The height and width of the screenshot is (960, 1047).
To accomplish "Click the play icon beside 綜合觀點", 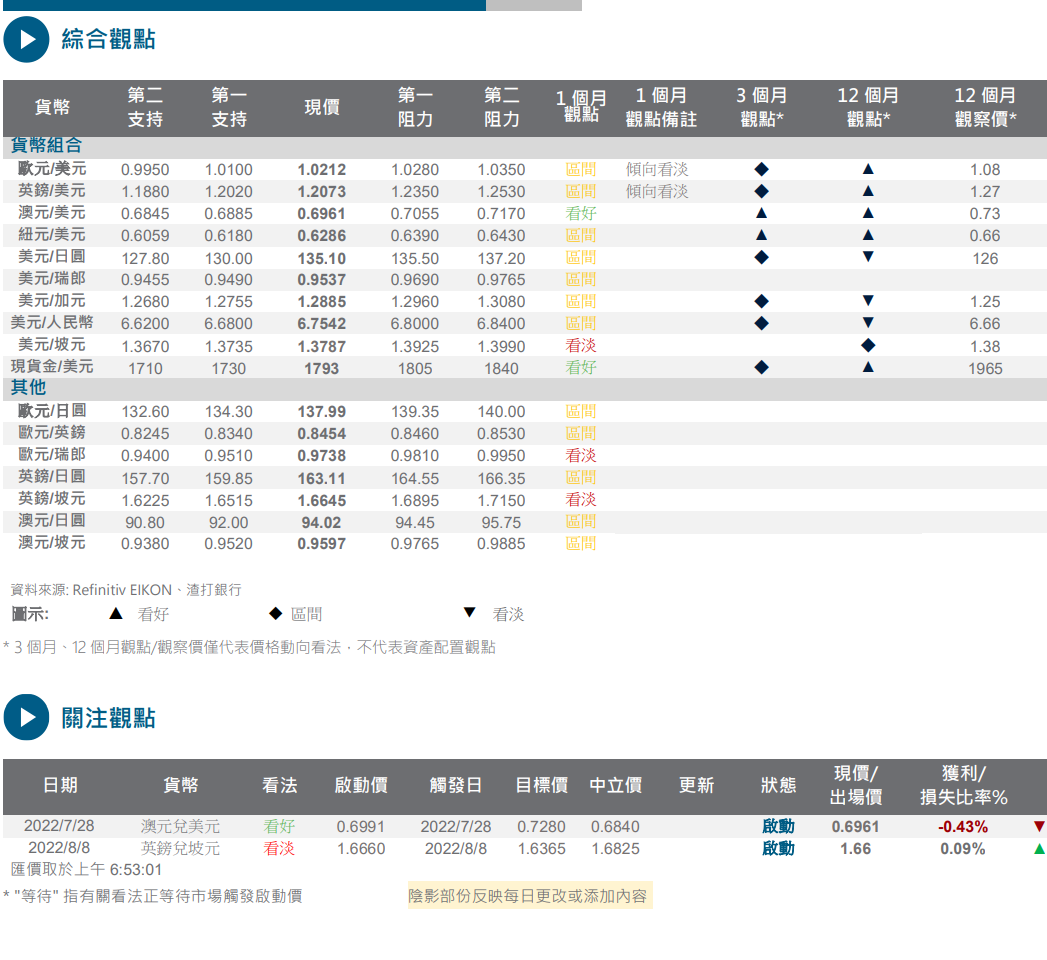I will click(x=26, y=40).
